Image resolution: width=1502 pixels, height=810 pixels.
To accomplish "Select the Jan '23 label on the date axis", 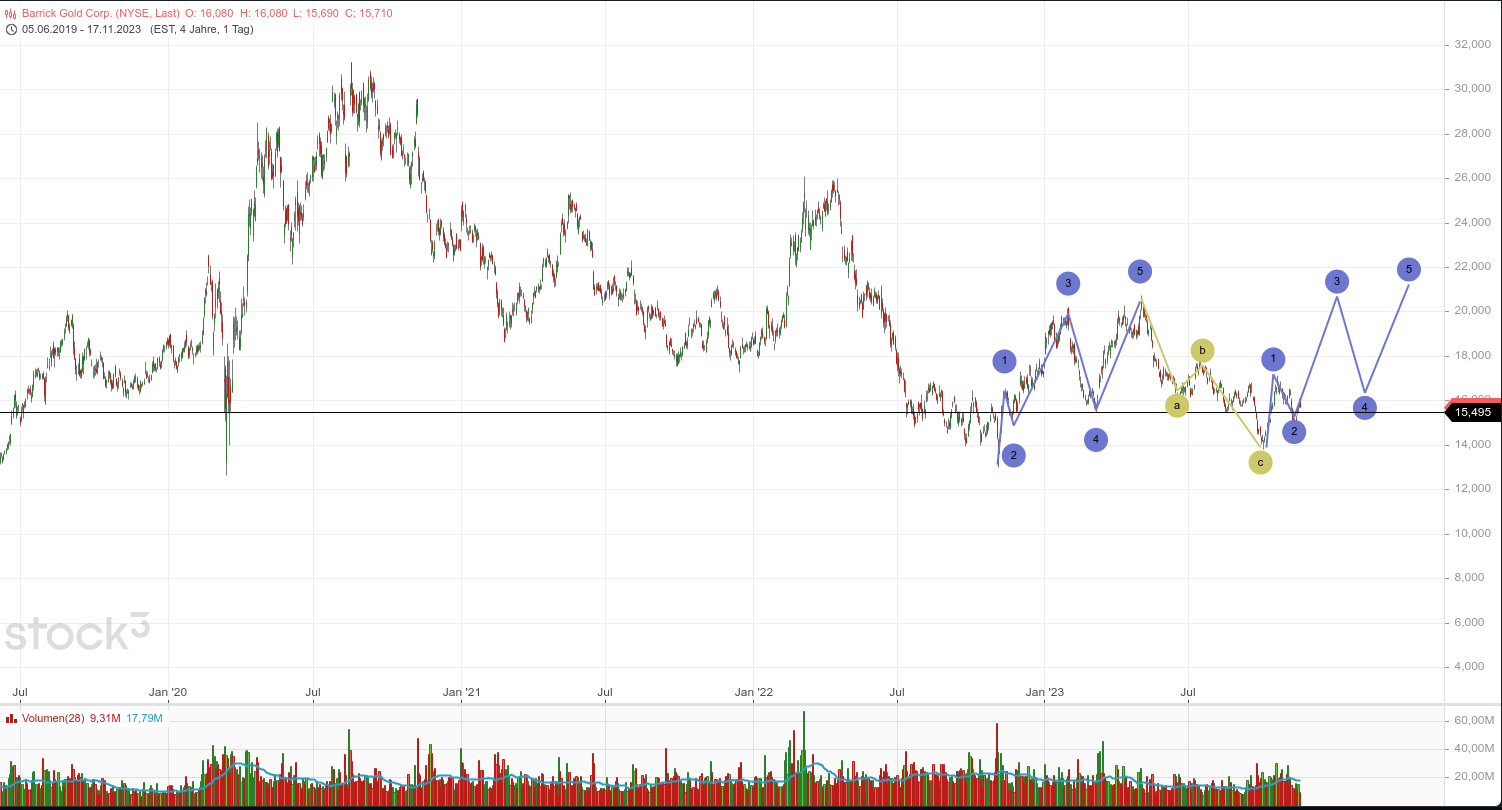I will tap(1046, 691).
